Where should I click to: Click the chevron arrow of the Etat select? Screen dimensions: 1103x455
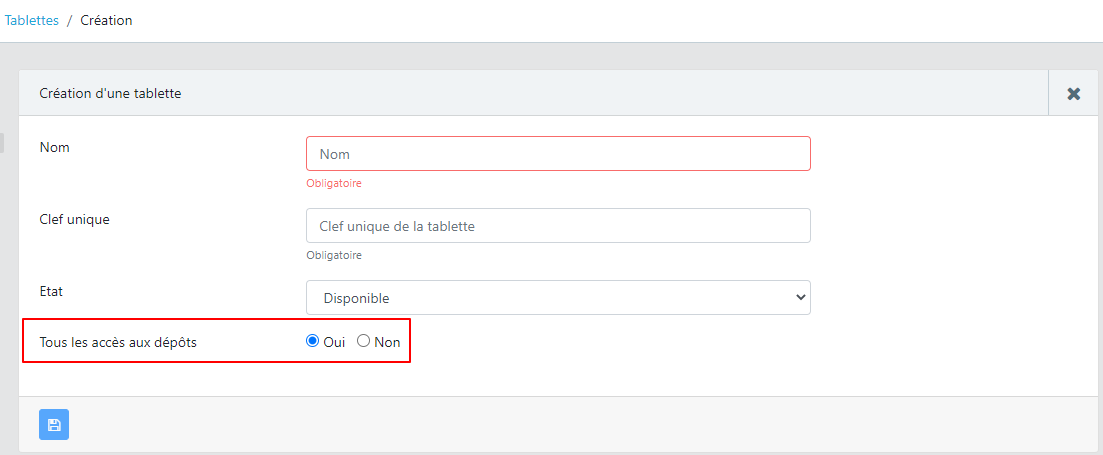point(800,297)
